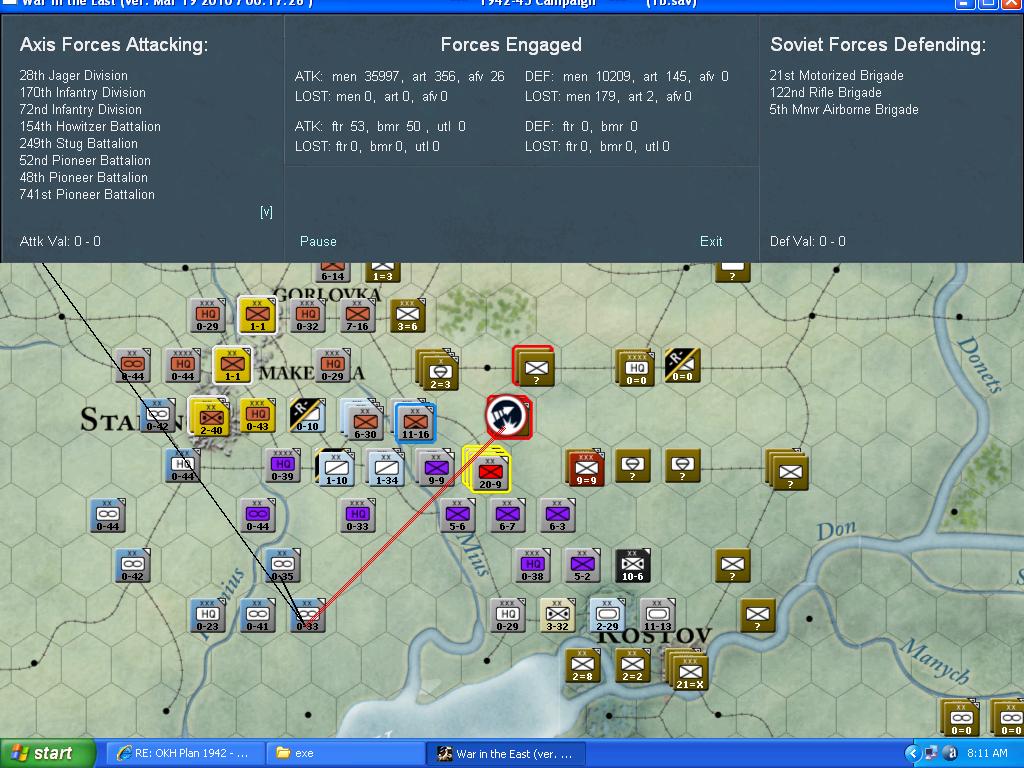Screen dimensions: 1024x768
Task: Click the Attk Val: 0 - 0 text
Action: [60, 241]
